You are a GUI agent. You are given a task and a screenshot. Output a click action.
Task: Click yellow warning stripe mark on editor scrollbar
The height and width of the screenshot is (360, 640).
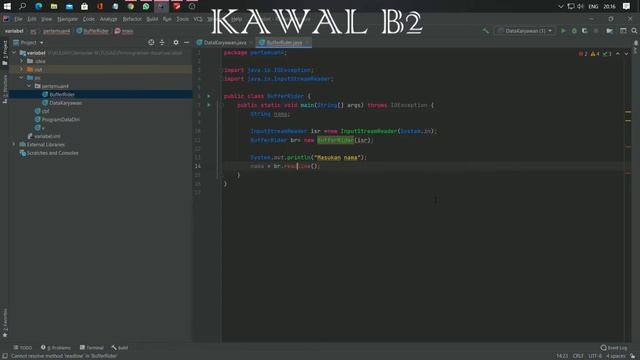coord(628,111)
